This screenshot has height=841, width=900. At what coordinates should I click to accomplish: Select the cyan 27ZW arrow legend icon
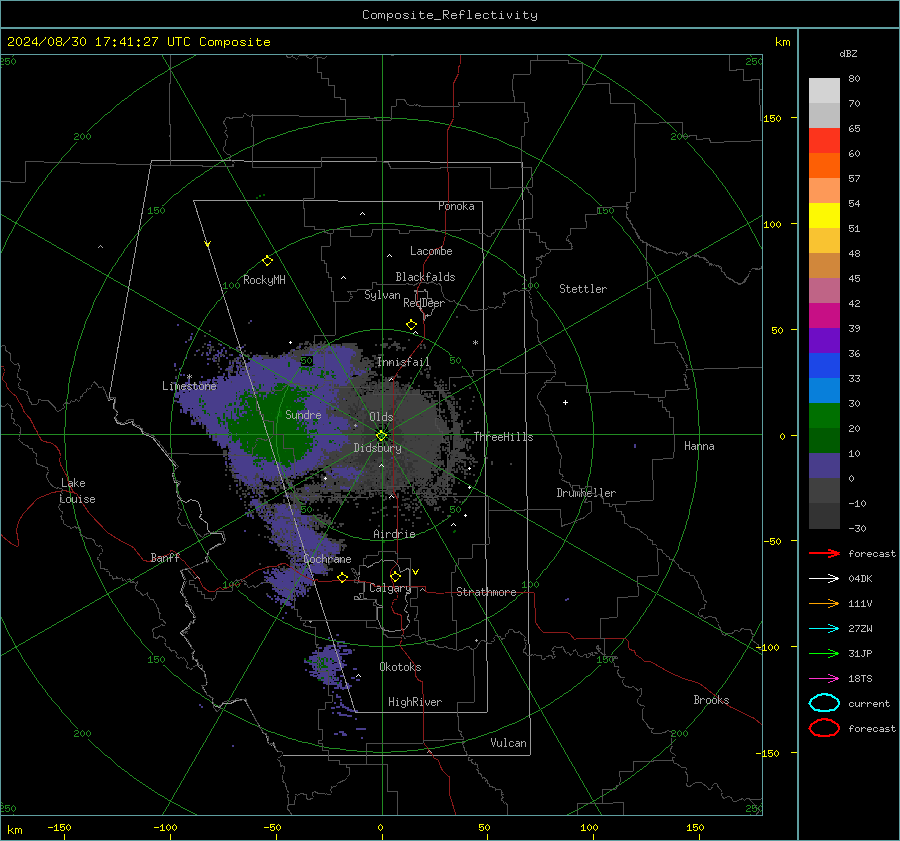[x=824, y=629]
